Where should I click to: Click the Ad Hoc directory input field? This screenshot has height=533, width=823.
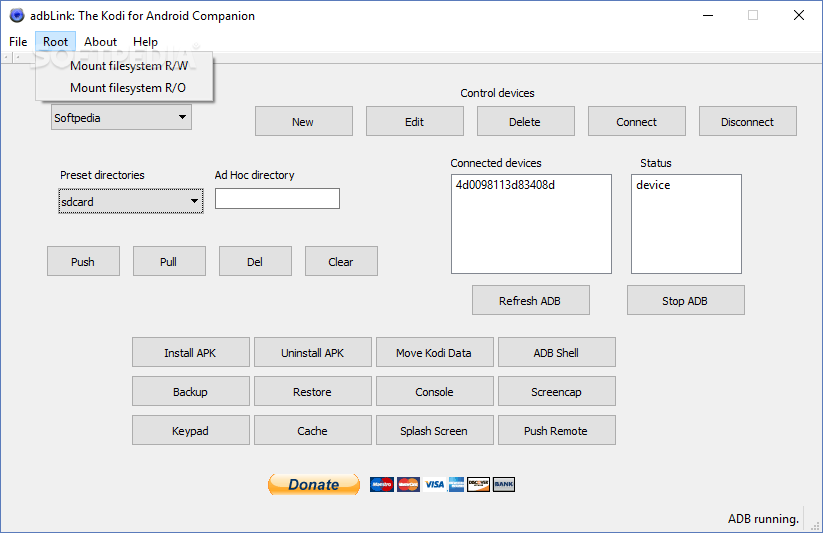click(277, 198)
